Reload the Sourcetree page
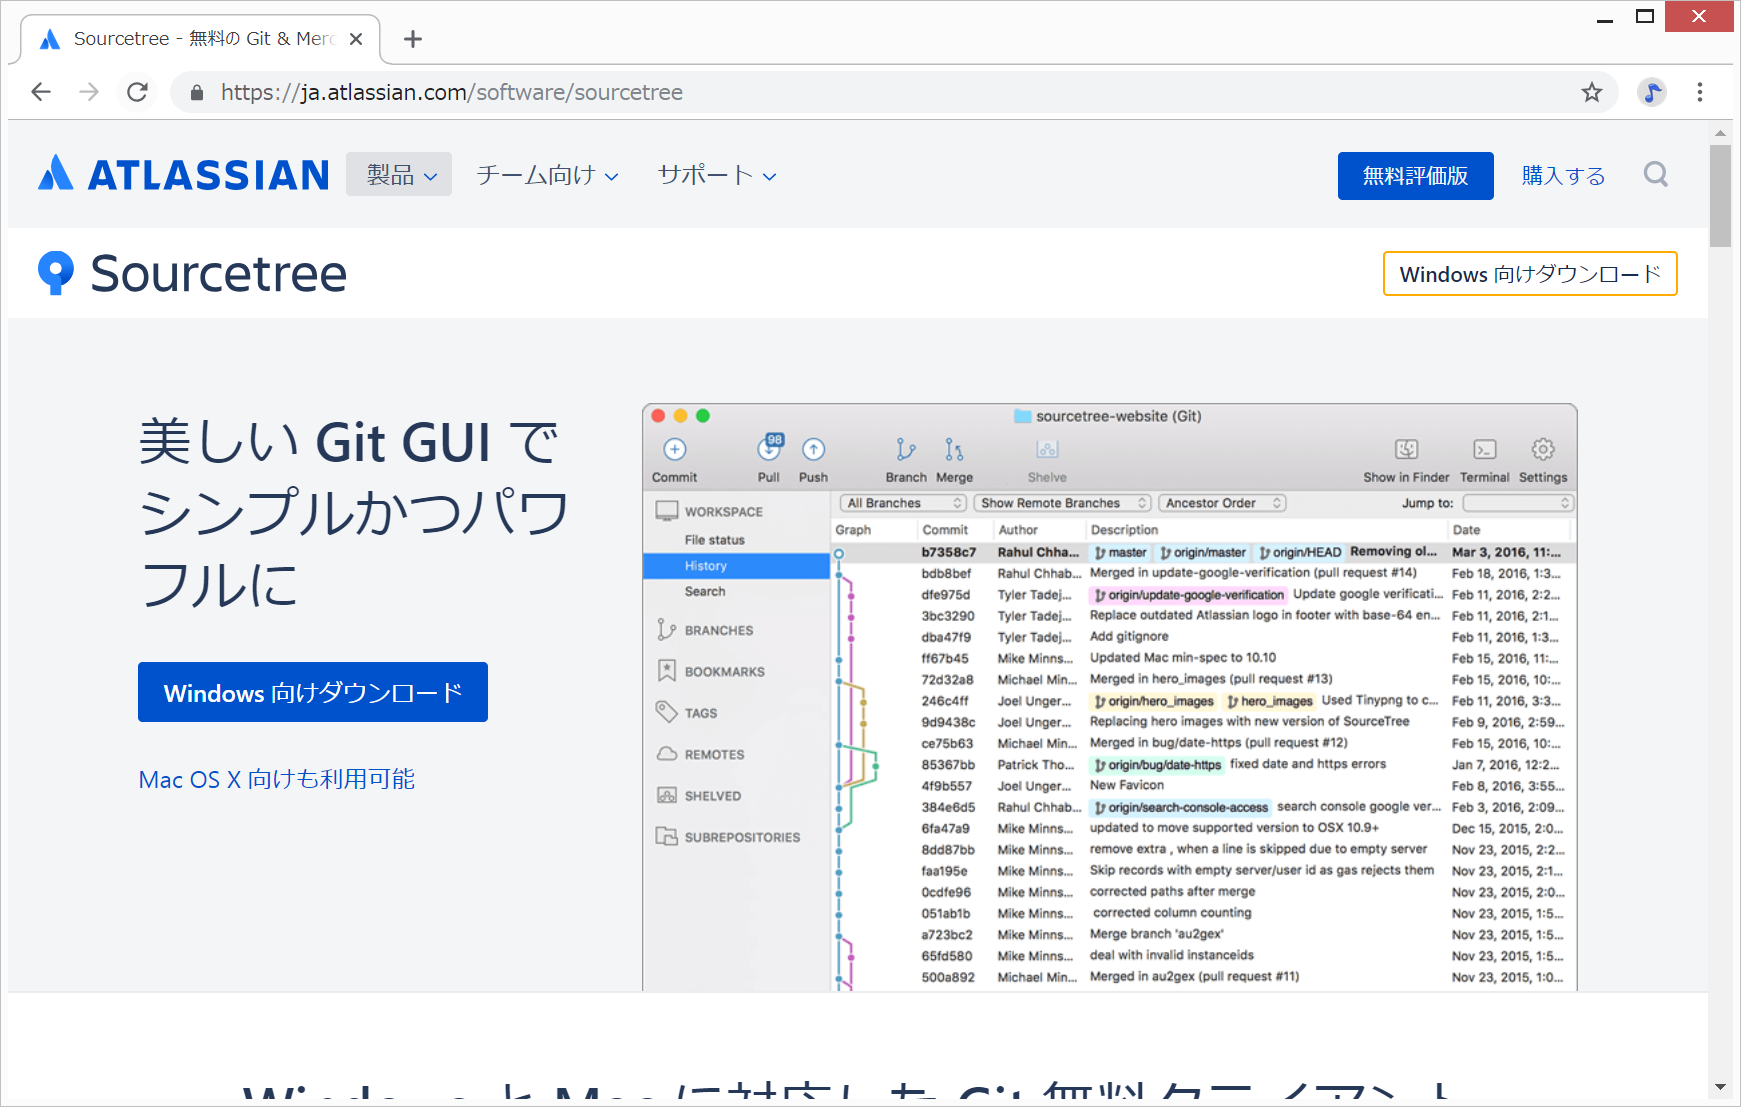 point(138,93)
